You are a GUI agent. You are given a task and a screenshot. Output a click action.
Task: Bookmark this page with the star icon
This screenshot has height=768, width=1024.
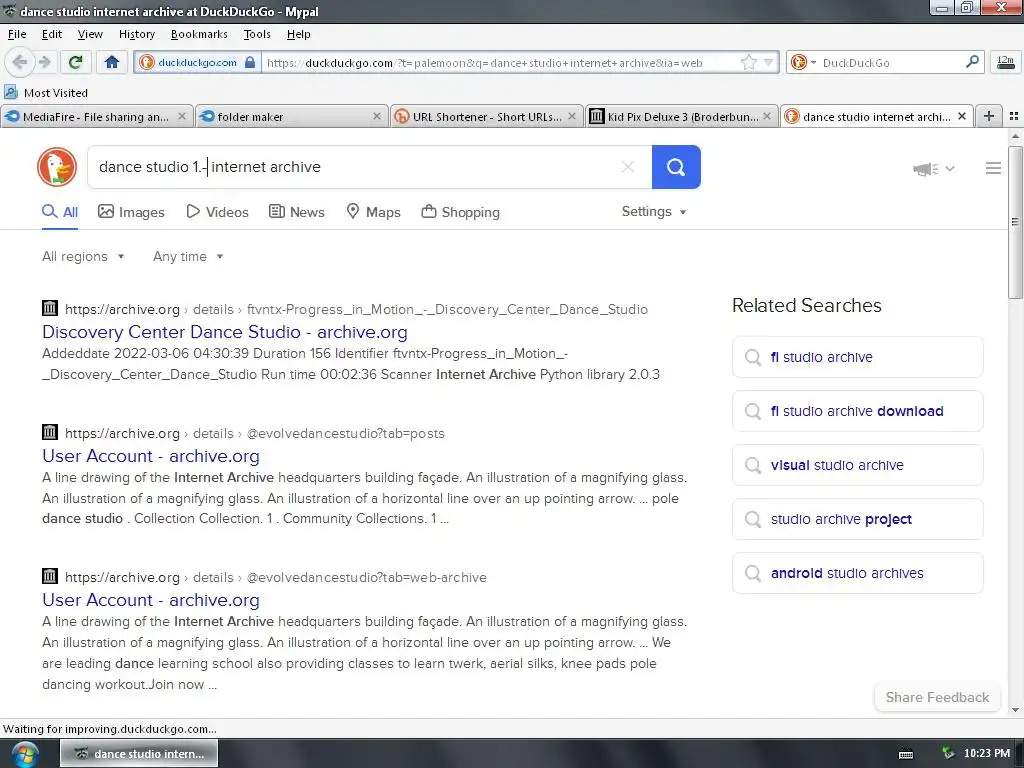[x=748, y=63]
